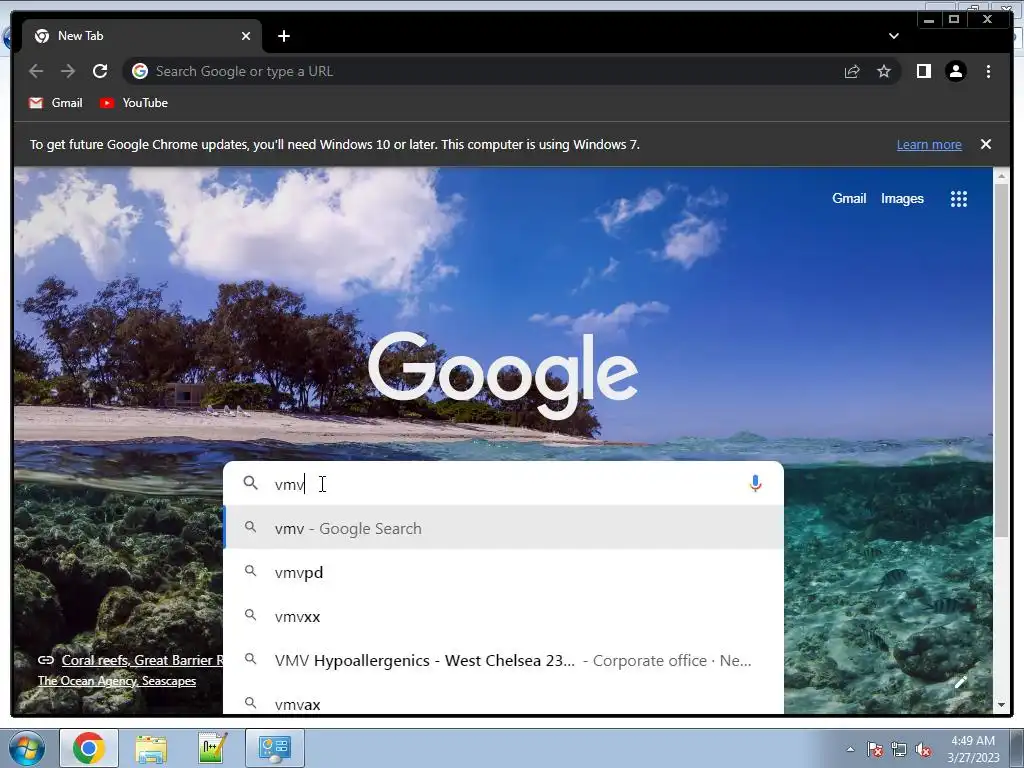This screenshot has width=1024, height=768.
Task: Select the New Tab tab
Action: tap(140, 36)
